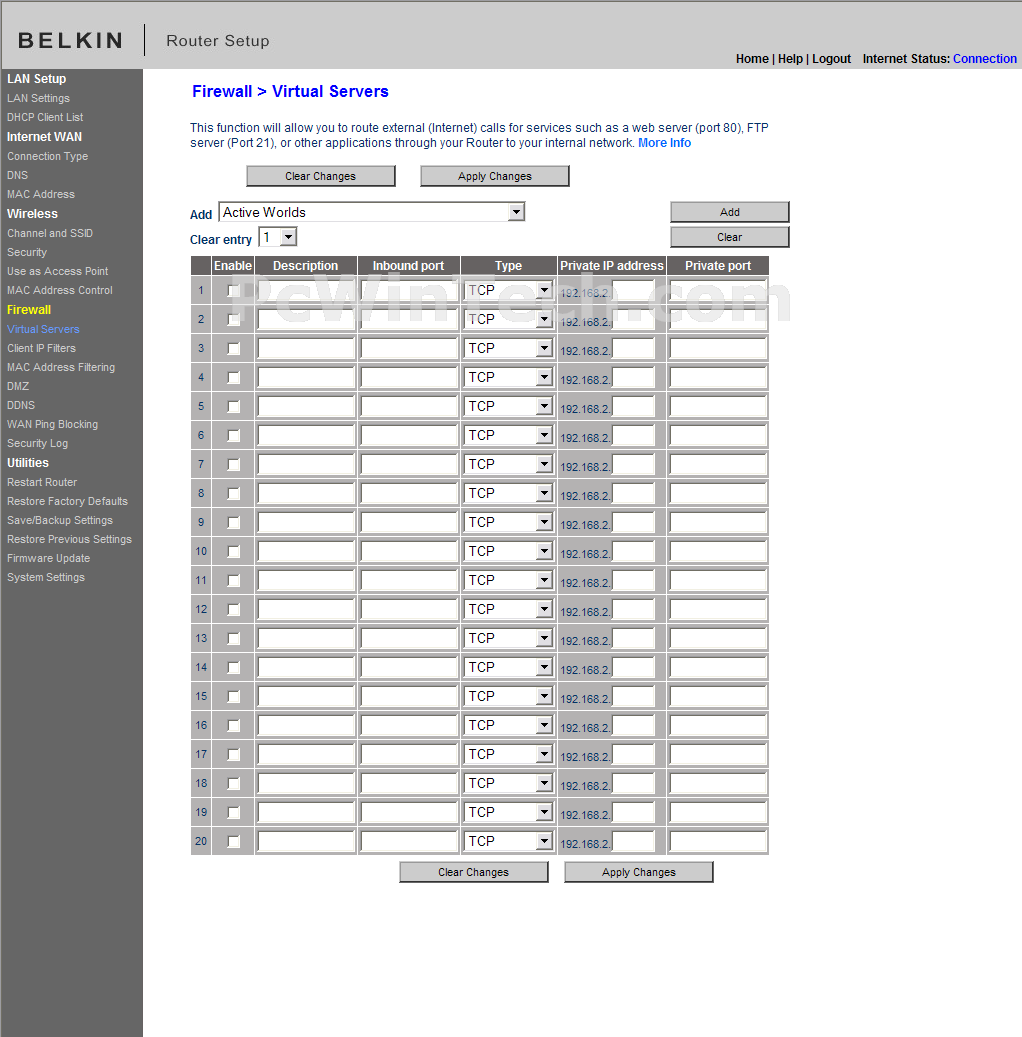Click the bottom Clear Changes button
The height and width of the screenshot is (1037, 1022).
[474, 872]
